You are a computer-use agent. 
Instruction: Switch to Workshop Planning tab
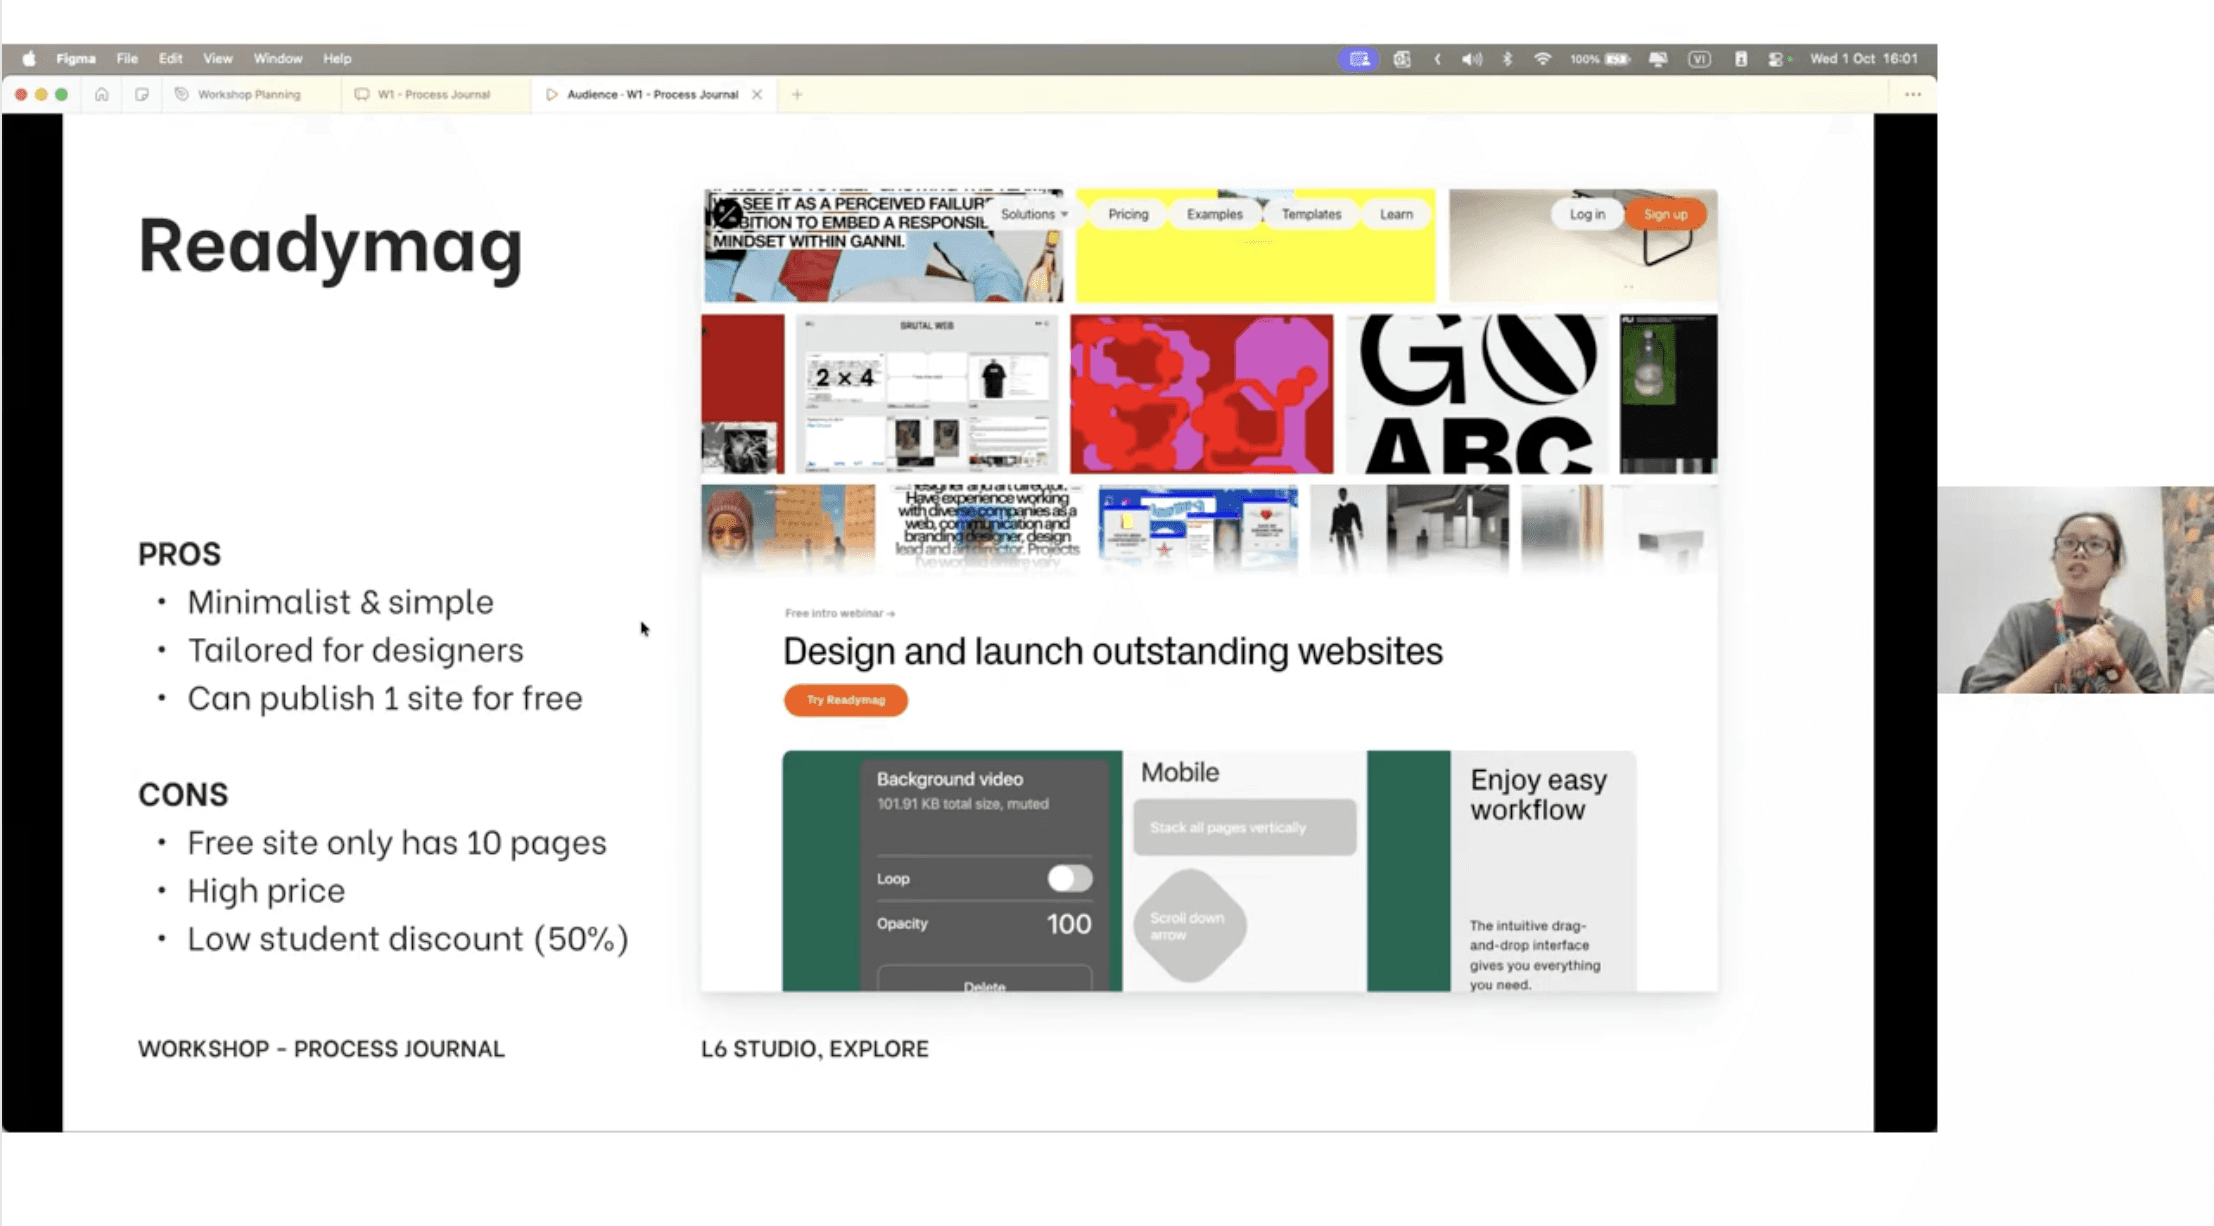[248, 94]
